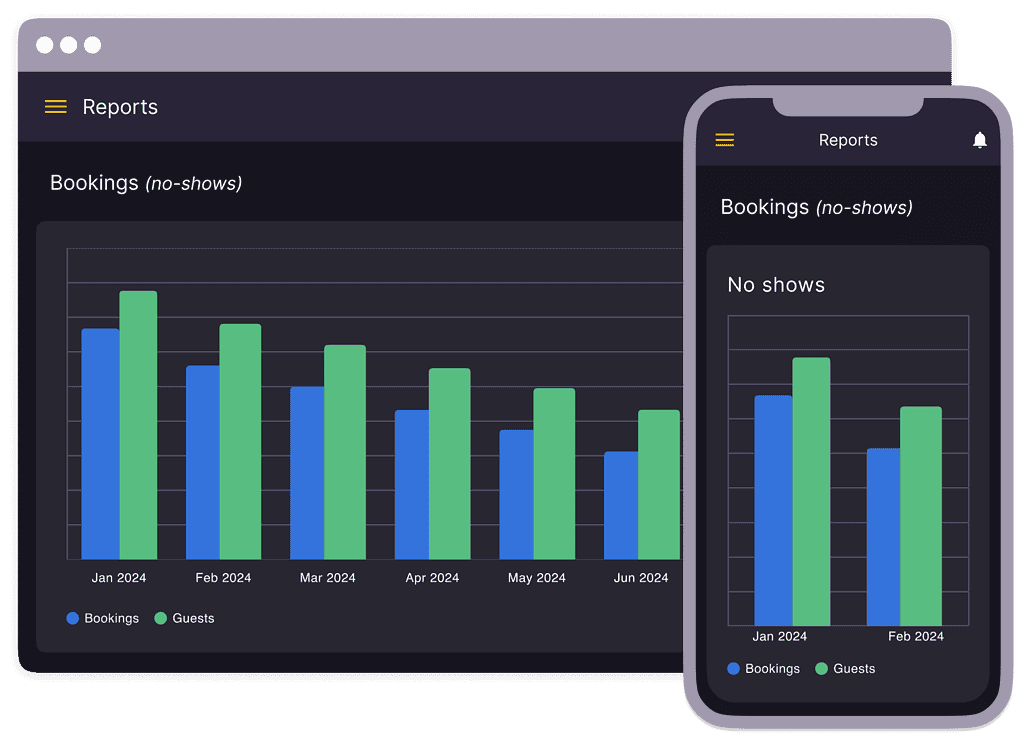Click the blue Bookings legend dot on phone
This screenshot has width=1023, height=740.
pos(733,668)
